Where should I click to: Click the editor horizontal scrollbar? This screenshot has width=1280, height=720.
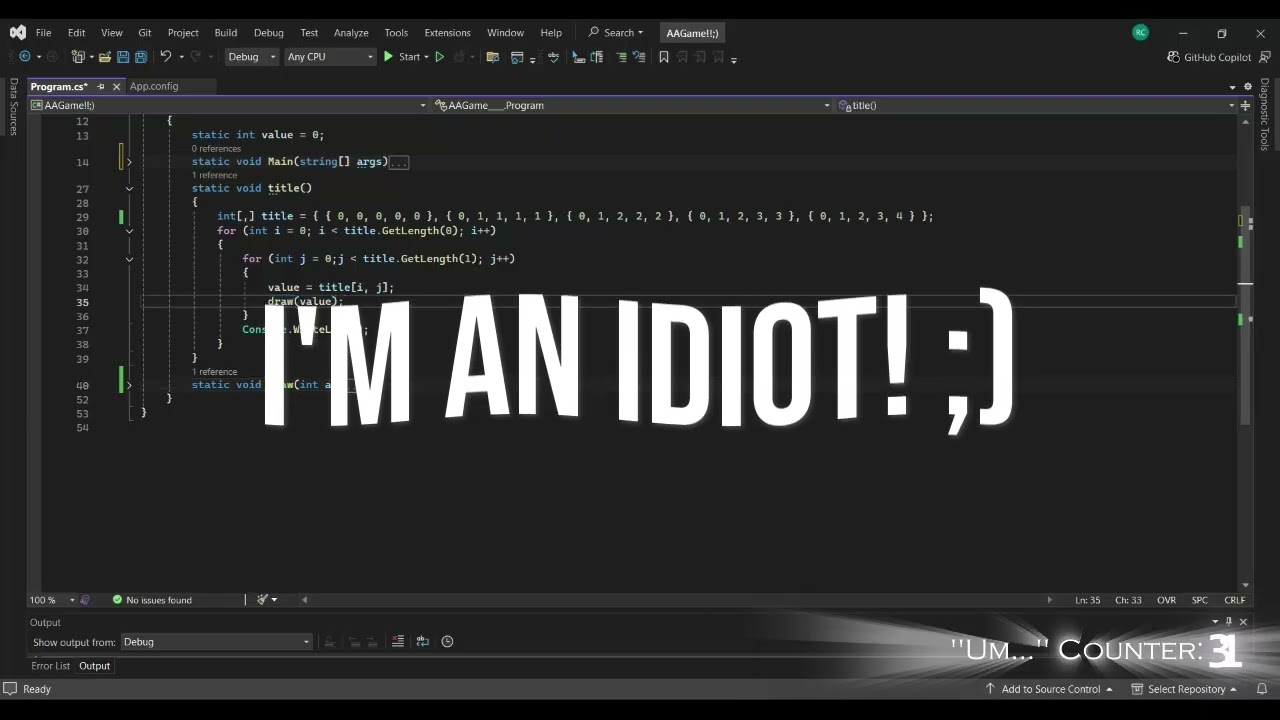click(x=677, y=600)
